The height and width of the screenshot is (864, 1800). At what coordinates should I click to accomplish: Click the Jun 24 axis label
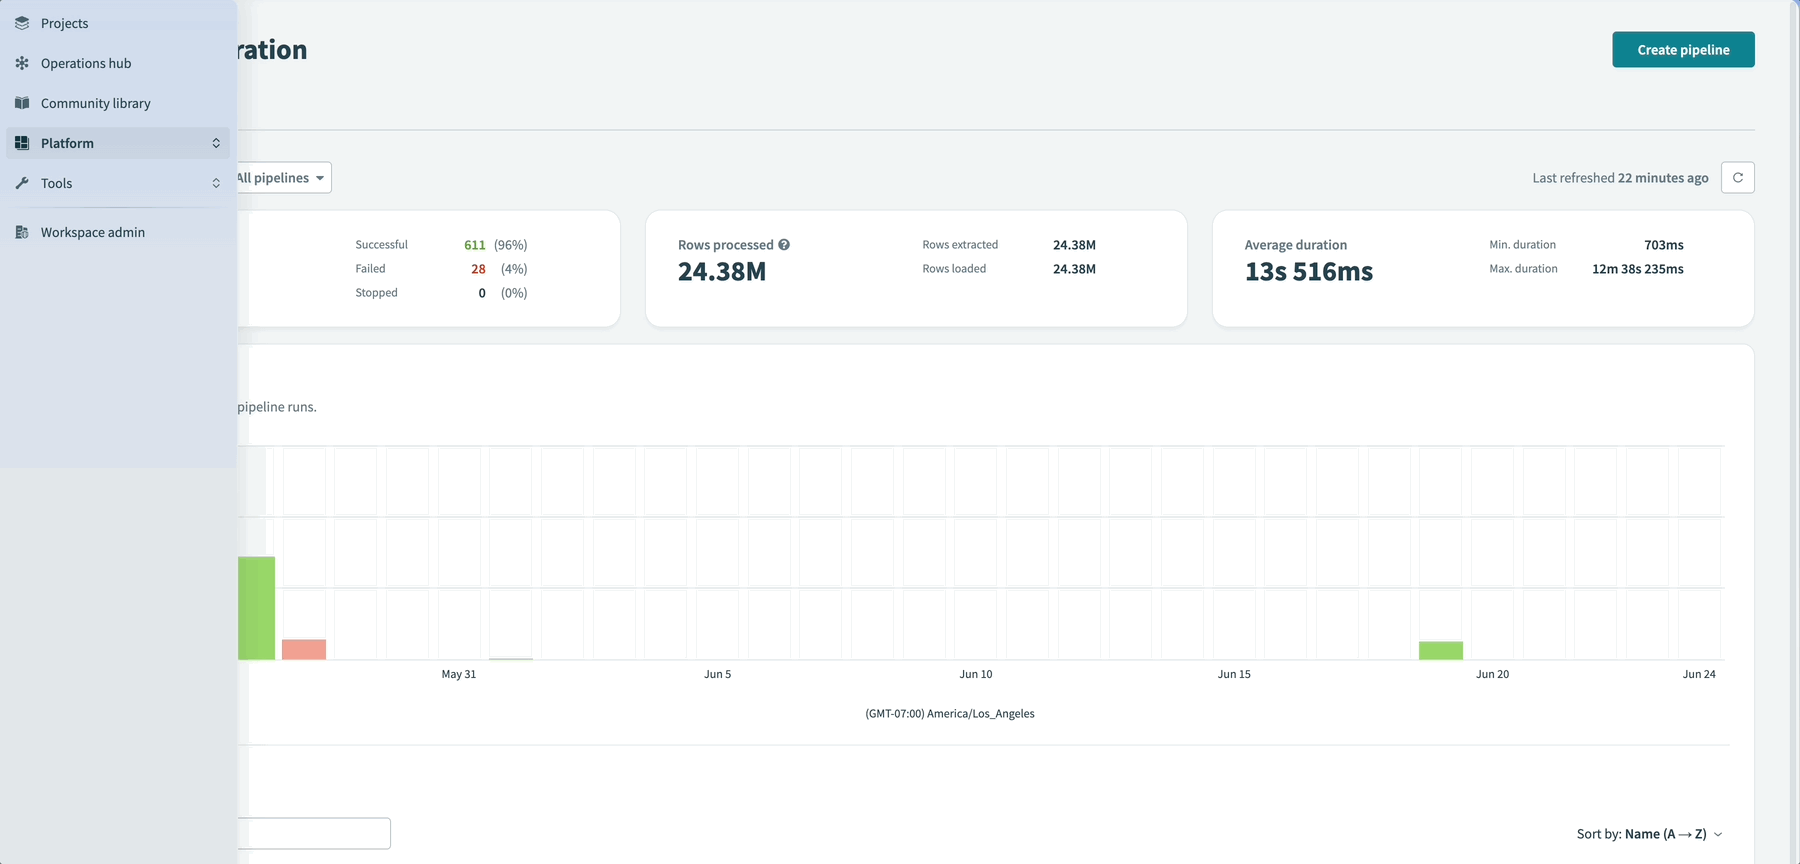click(x=1699, y=674)
